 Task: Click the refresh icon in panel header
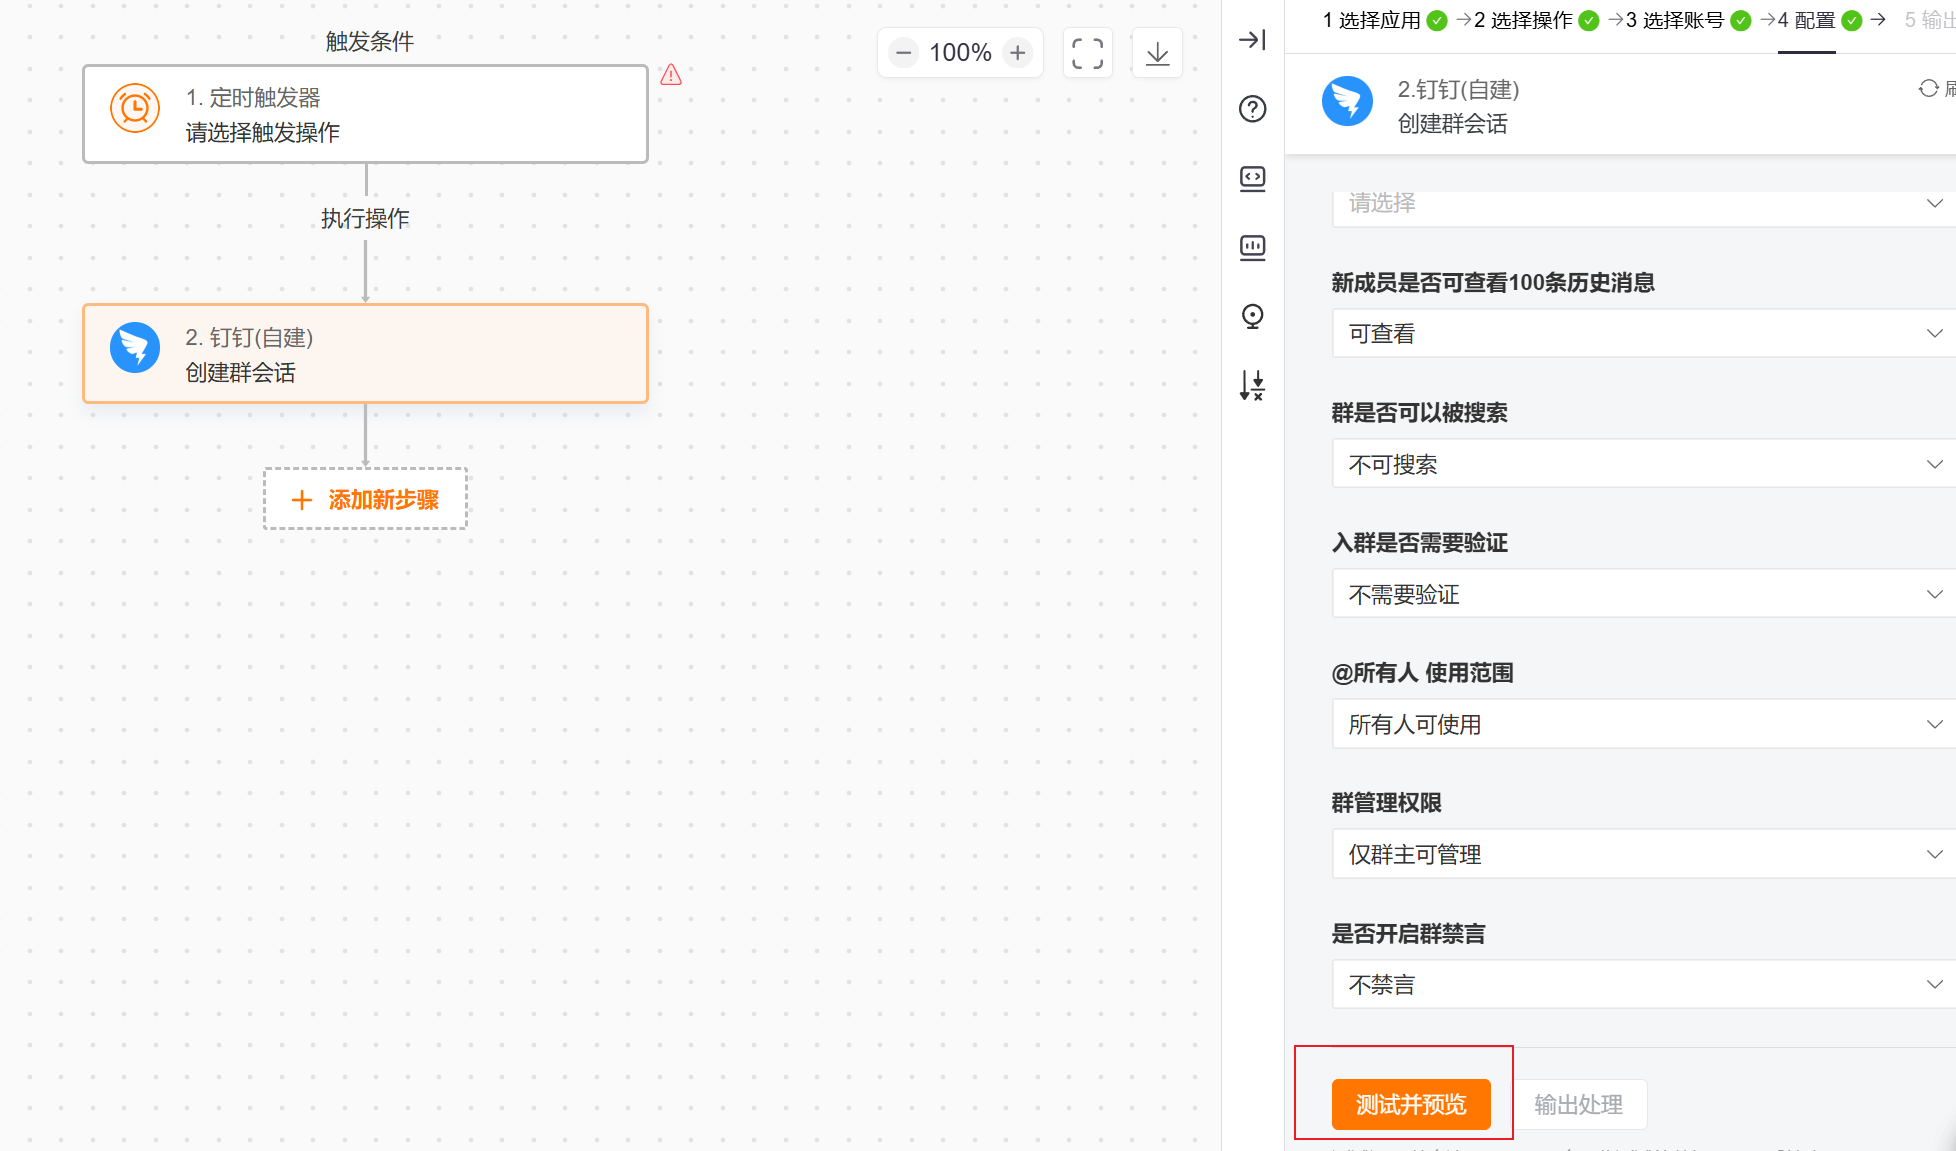pos(1928,89)
